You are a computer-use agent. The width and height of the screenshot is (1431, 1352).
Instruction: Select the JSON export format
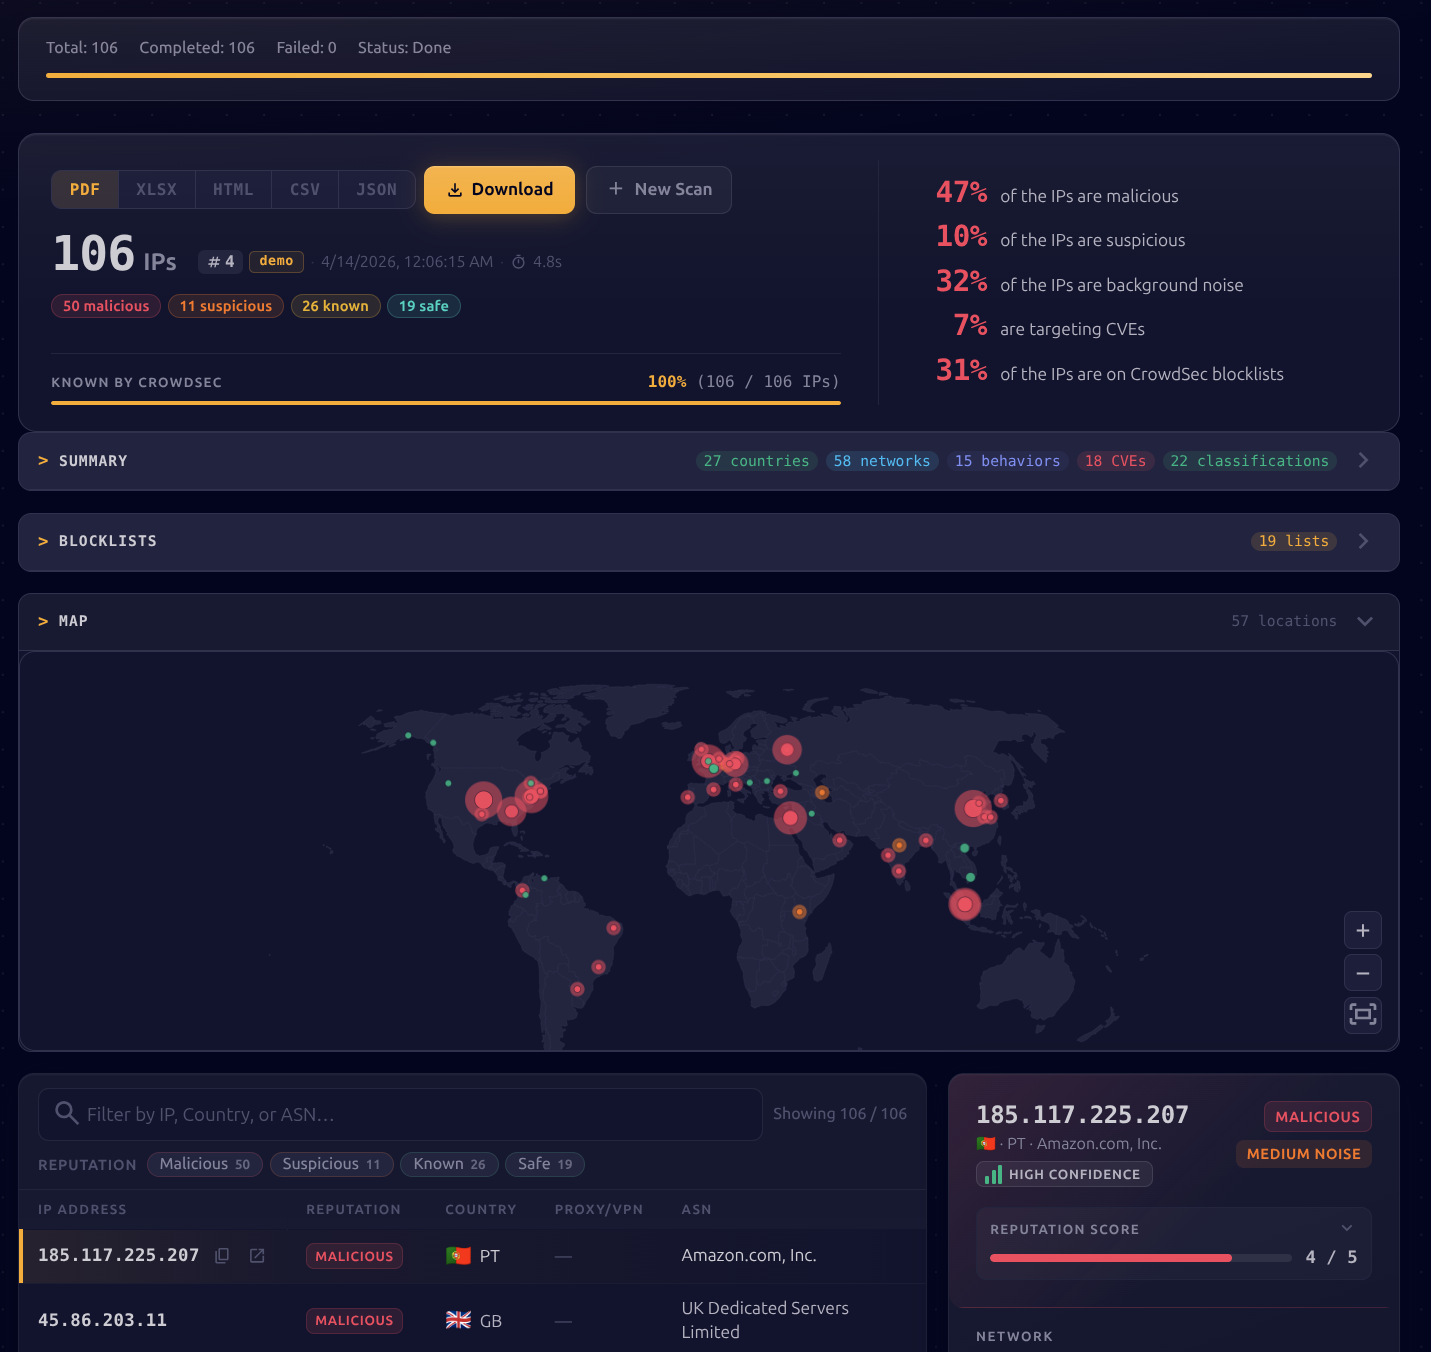pyautogui.click(x=376, y=189)
